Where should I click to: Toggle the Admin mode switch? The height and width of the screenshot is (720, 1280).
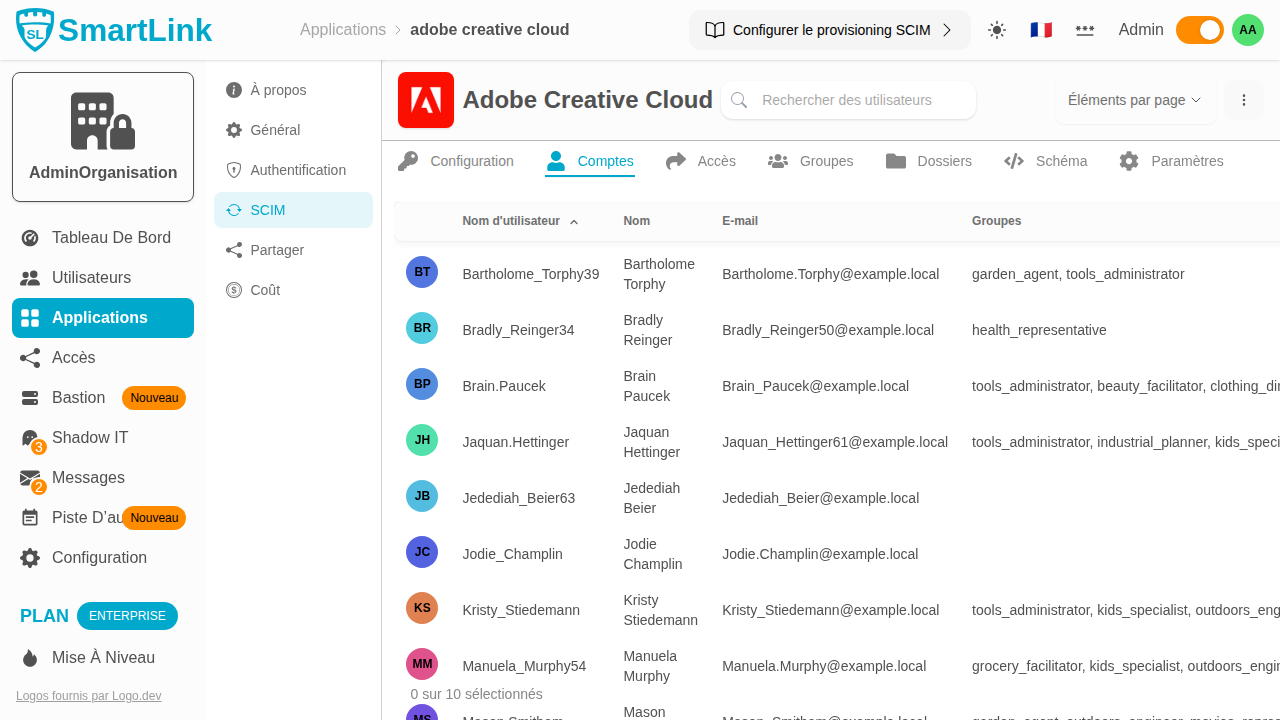coord(1199,30)
